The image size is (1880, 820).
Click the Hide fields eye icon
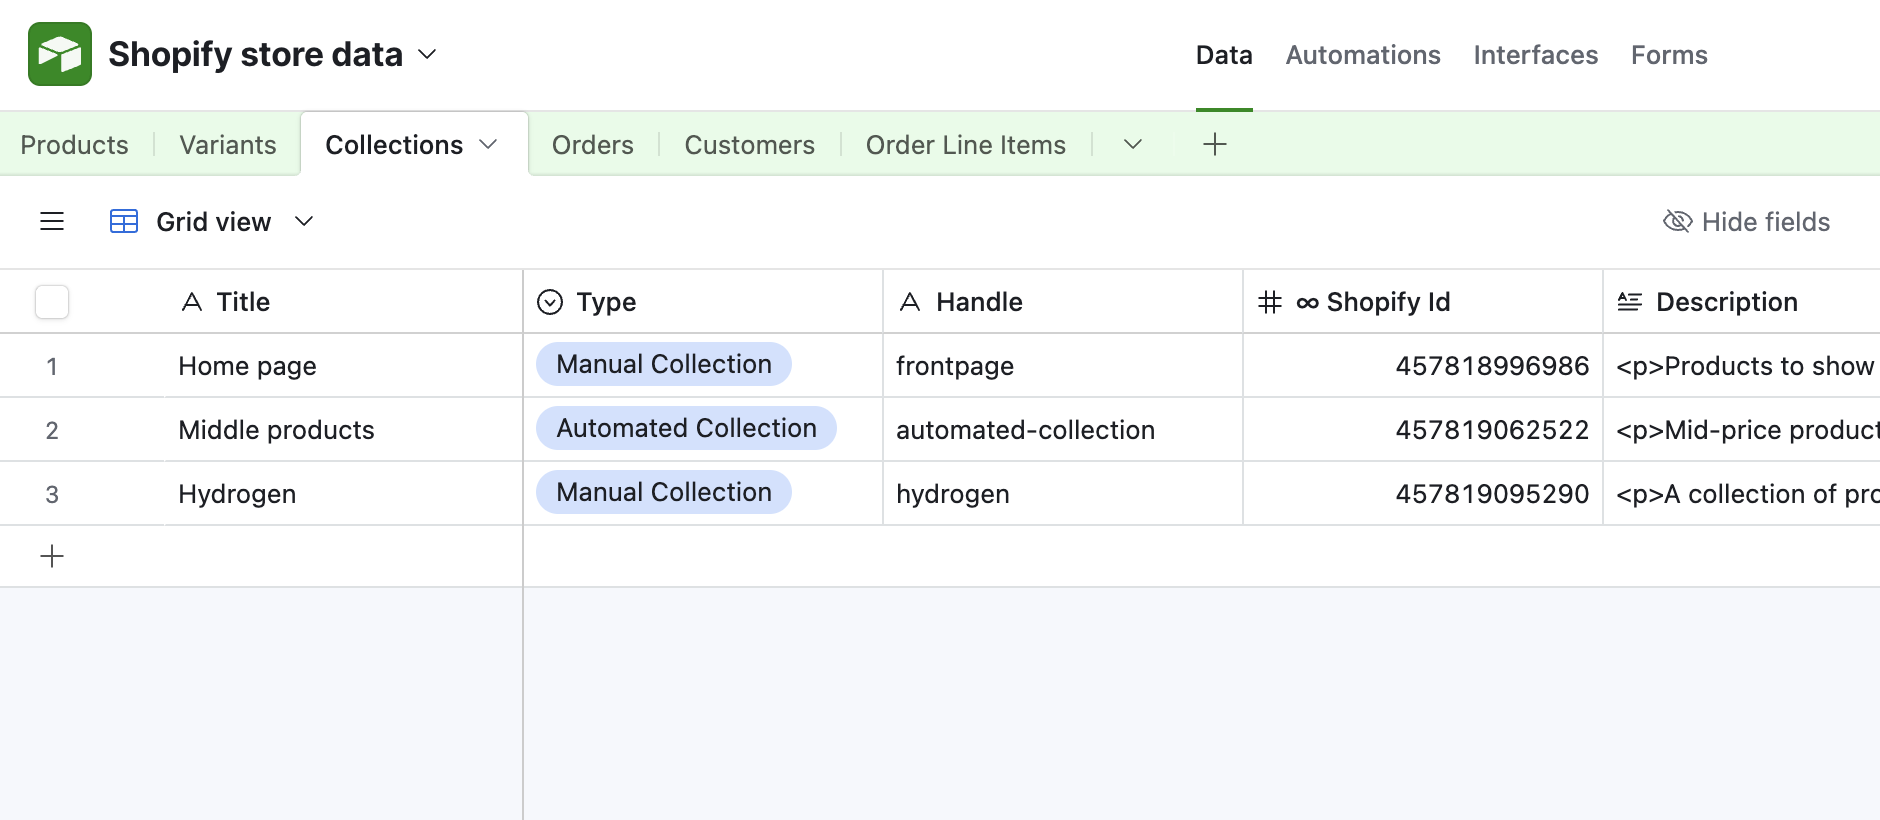pos(1677,221)
